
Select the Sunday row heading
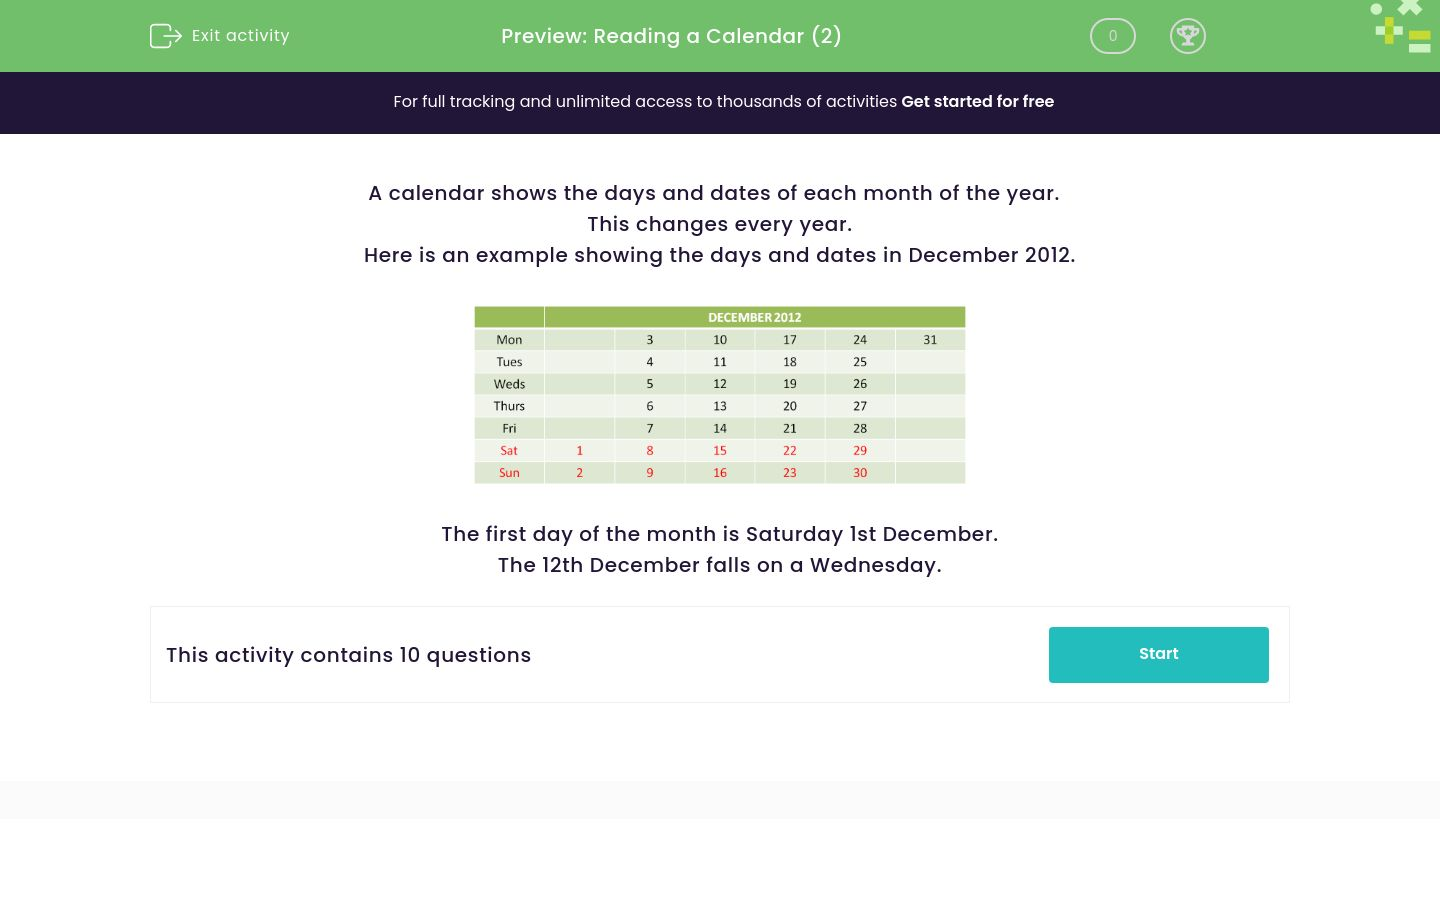click(509, 472)
